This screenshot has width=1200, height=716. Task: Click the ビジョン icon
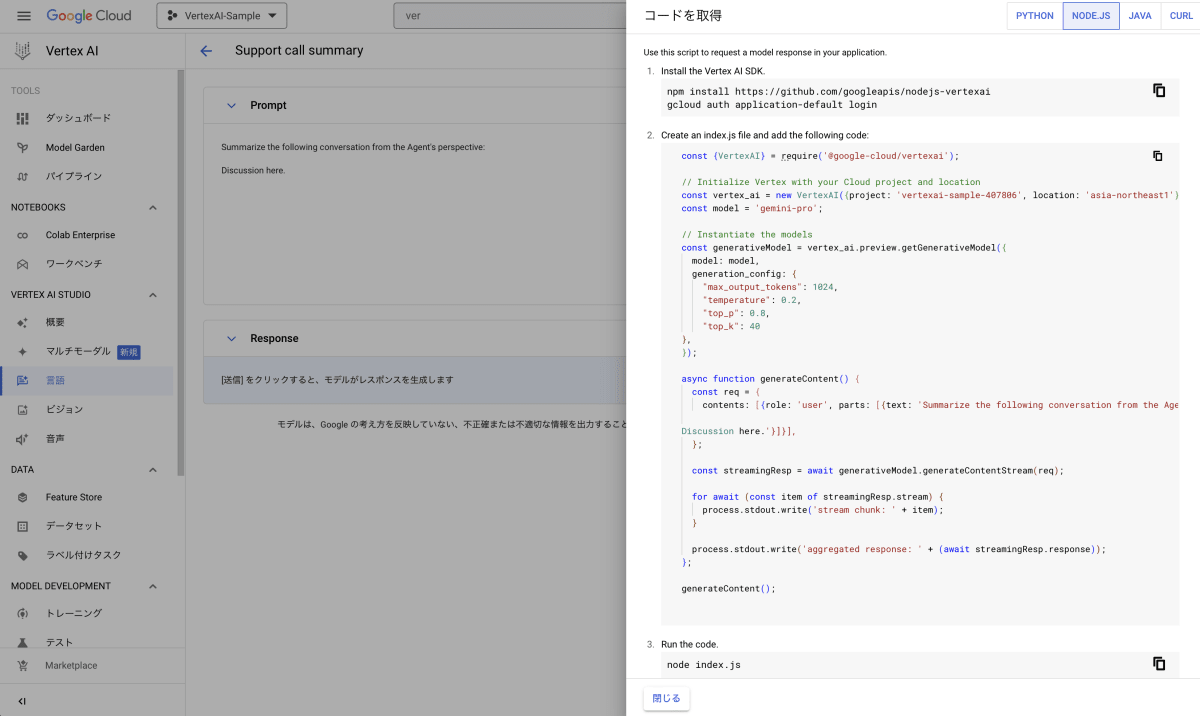click(23, 409)
